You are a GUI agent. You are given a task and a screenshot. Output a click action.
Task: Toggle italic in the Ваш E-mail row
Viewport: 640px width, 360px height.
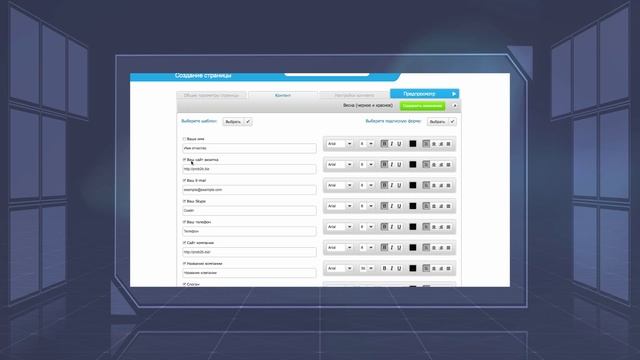pos(392,185)
